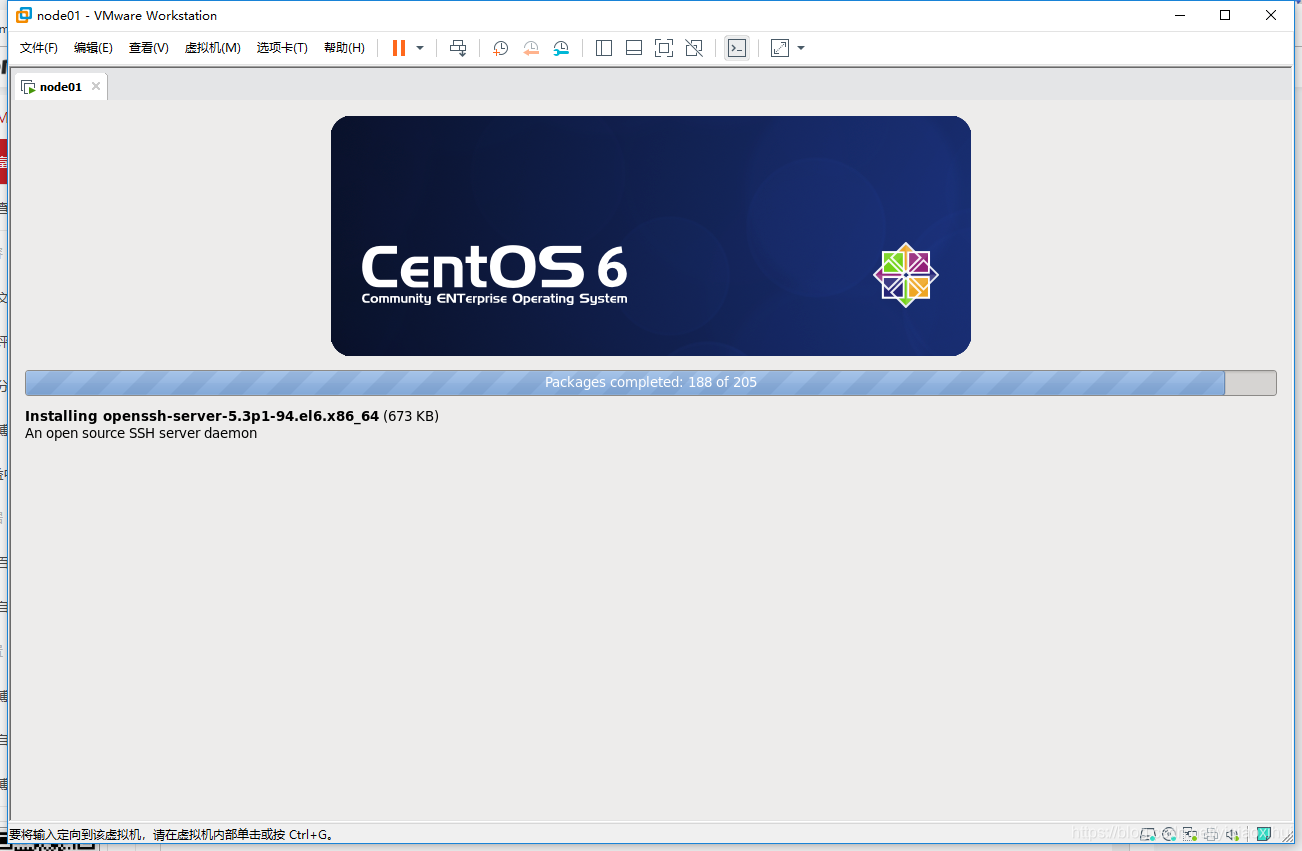Open the 选项卡(T) menu
This screenshot has width=1302, height=851.
click(x=282, y=48)
